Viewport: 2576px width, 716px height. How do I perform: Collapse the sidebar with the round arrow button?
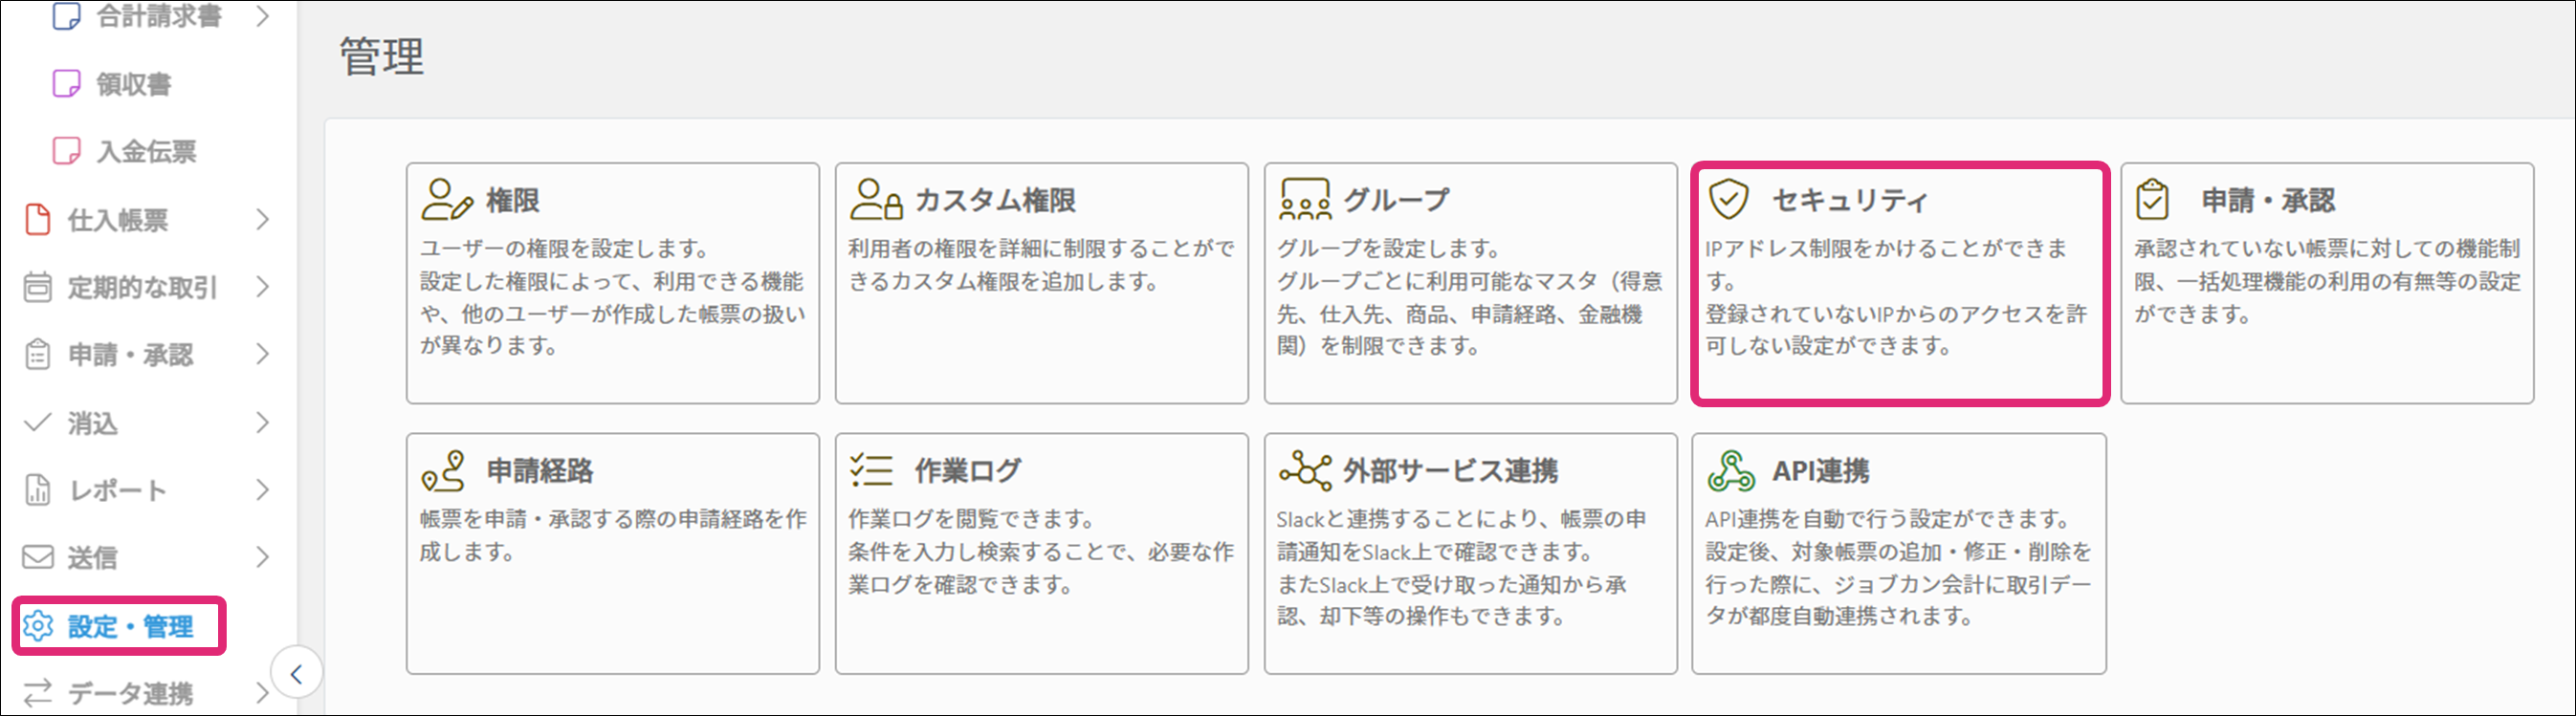(x=296, y=674)
